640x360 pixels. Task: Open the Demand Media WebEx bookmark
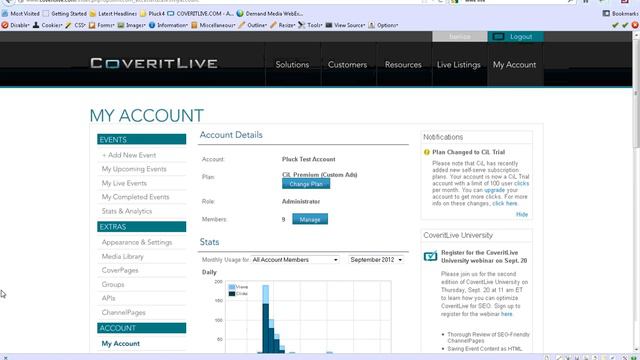pos(270,13)
